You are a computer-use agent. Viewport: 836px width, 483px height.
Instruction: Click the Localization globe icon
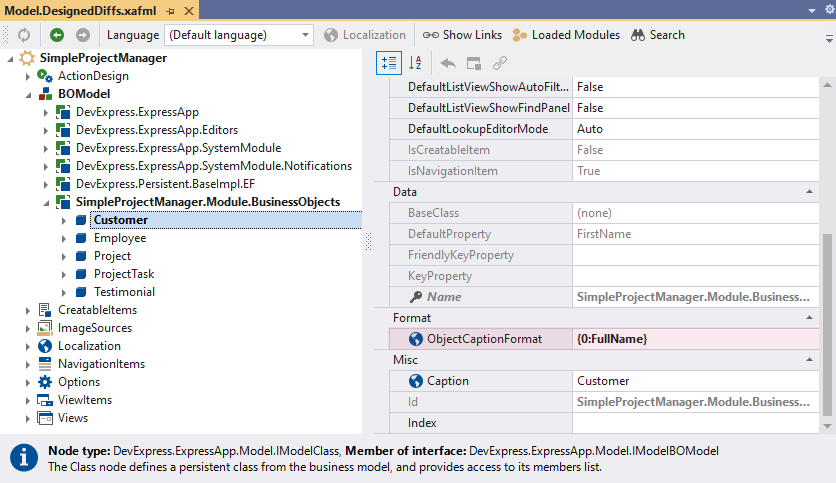click(x=331, y=35)
